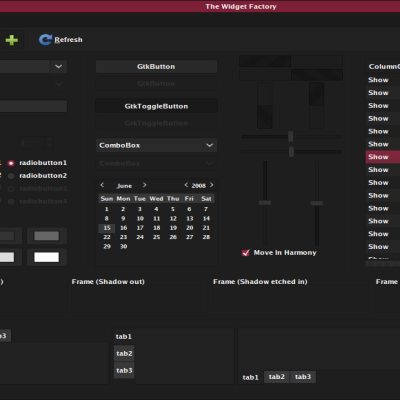This screenshot has width=400, height=400.
Task: Click the enabled GtkButton
Action: coord(156,67)
